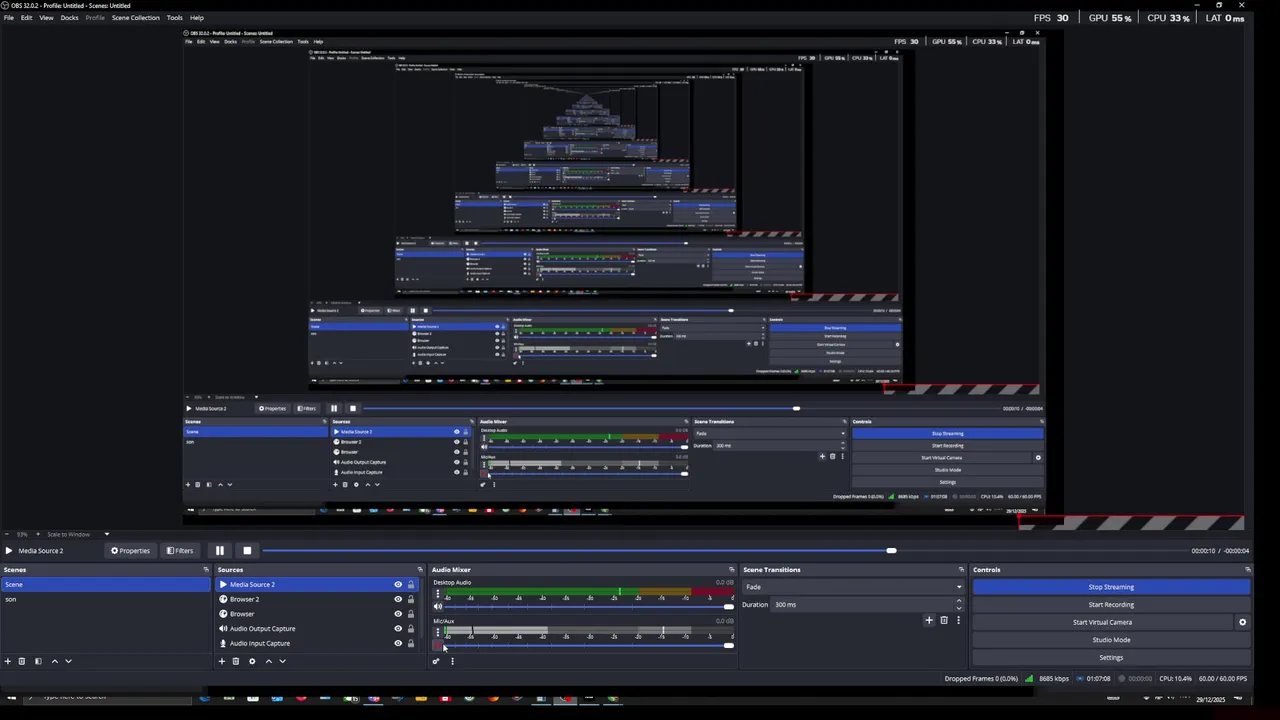Toggle lock on Audio Output Capture

pos(411,629)
